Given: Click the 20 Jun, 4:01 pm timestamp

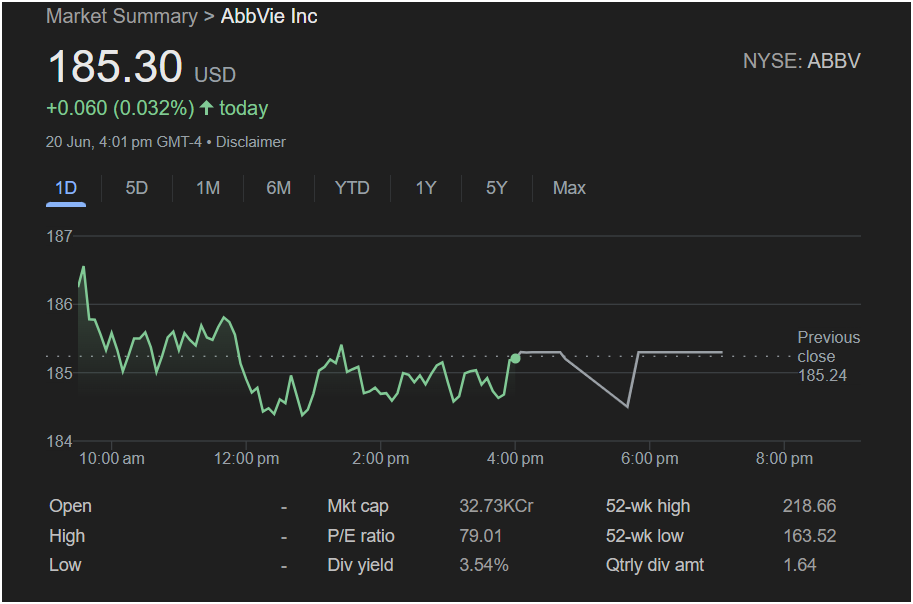Looking at the screenshot, I should pyautogui.click(x=124, y=142).
